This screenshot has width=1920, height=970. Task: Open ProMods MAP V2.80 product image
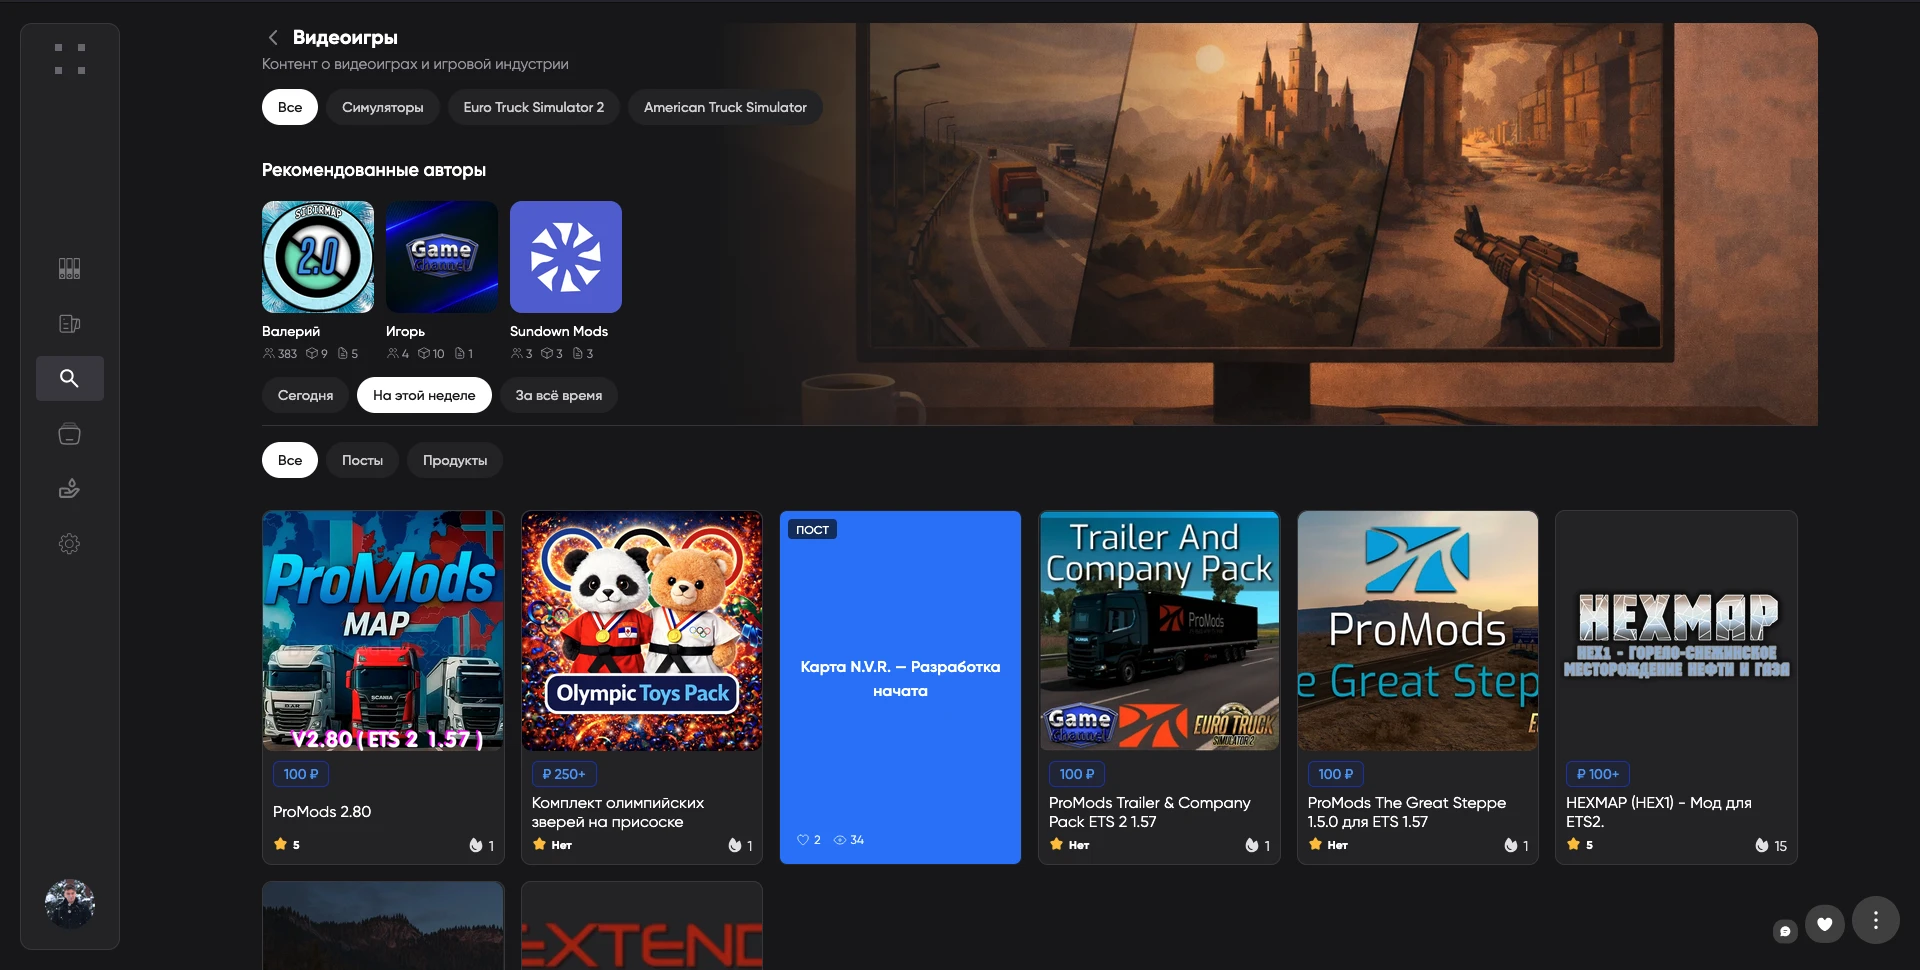click(x=383, y=631)
